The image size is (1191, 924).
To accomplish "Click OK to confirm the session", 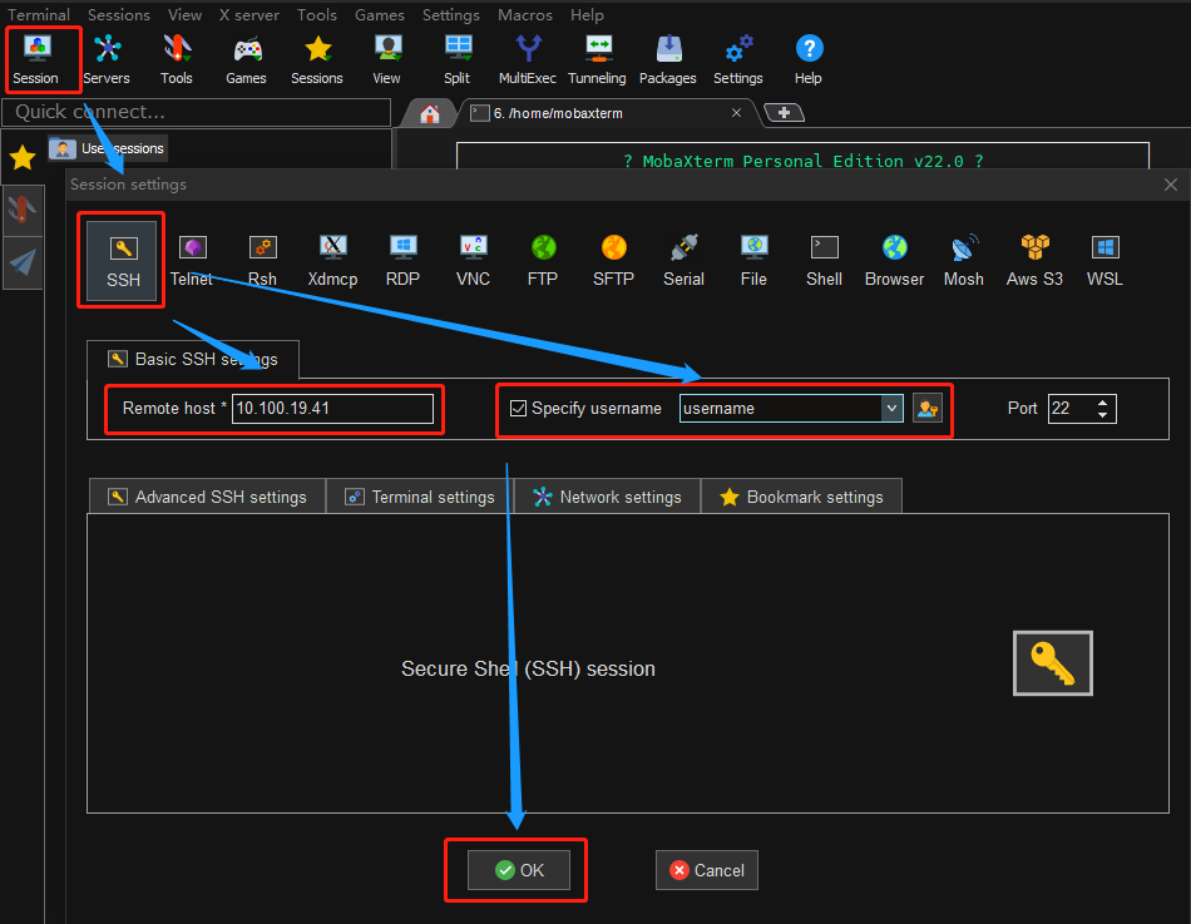I will coord(519,870).
